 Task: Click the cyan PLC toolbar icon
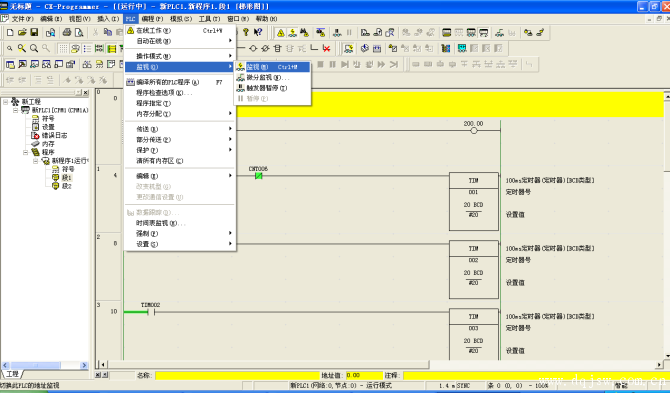tap(462, 48)
